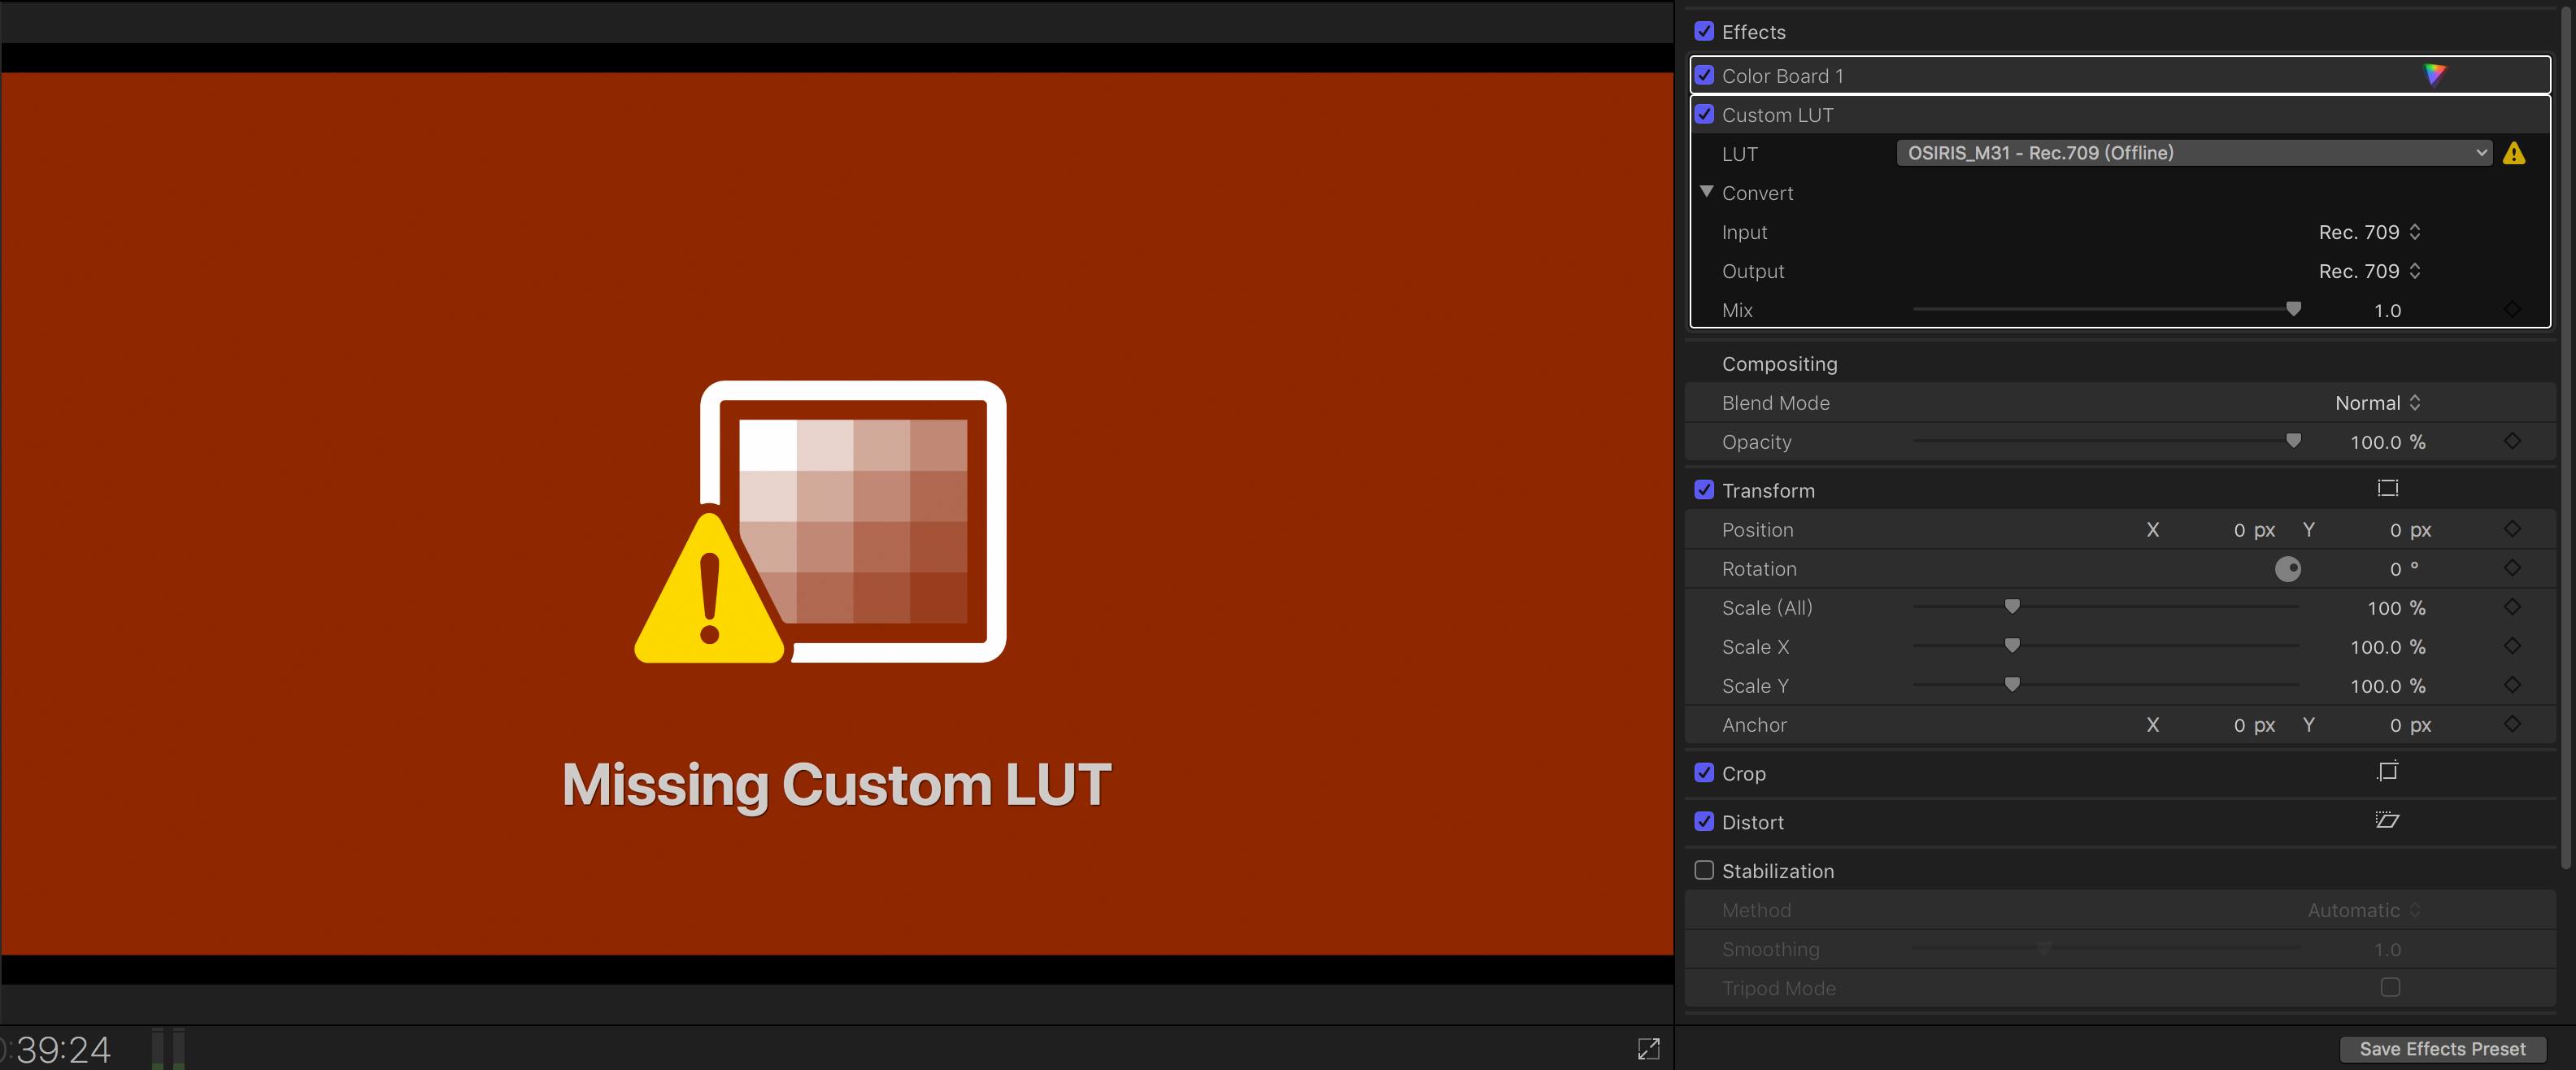The height and width of the screenshot is (1070, 2576).
Task: Click the Smoothing value 1.0
Action: point(2387,949)
